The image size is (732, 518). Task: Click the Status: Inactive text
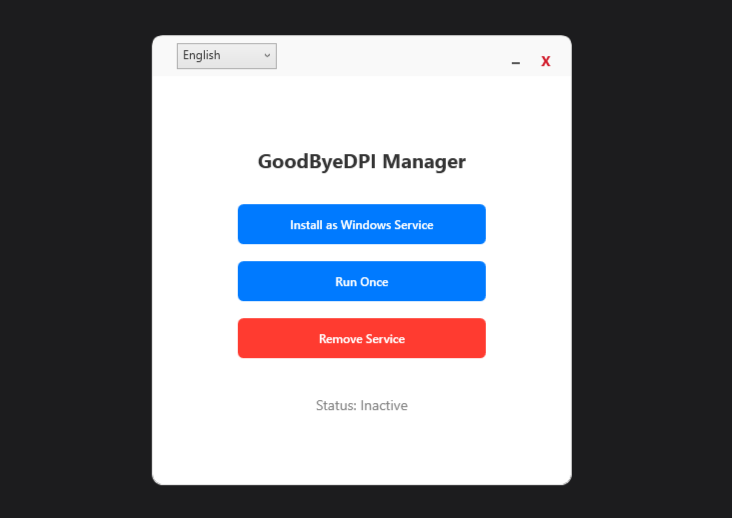click(x=361, y=405)
